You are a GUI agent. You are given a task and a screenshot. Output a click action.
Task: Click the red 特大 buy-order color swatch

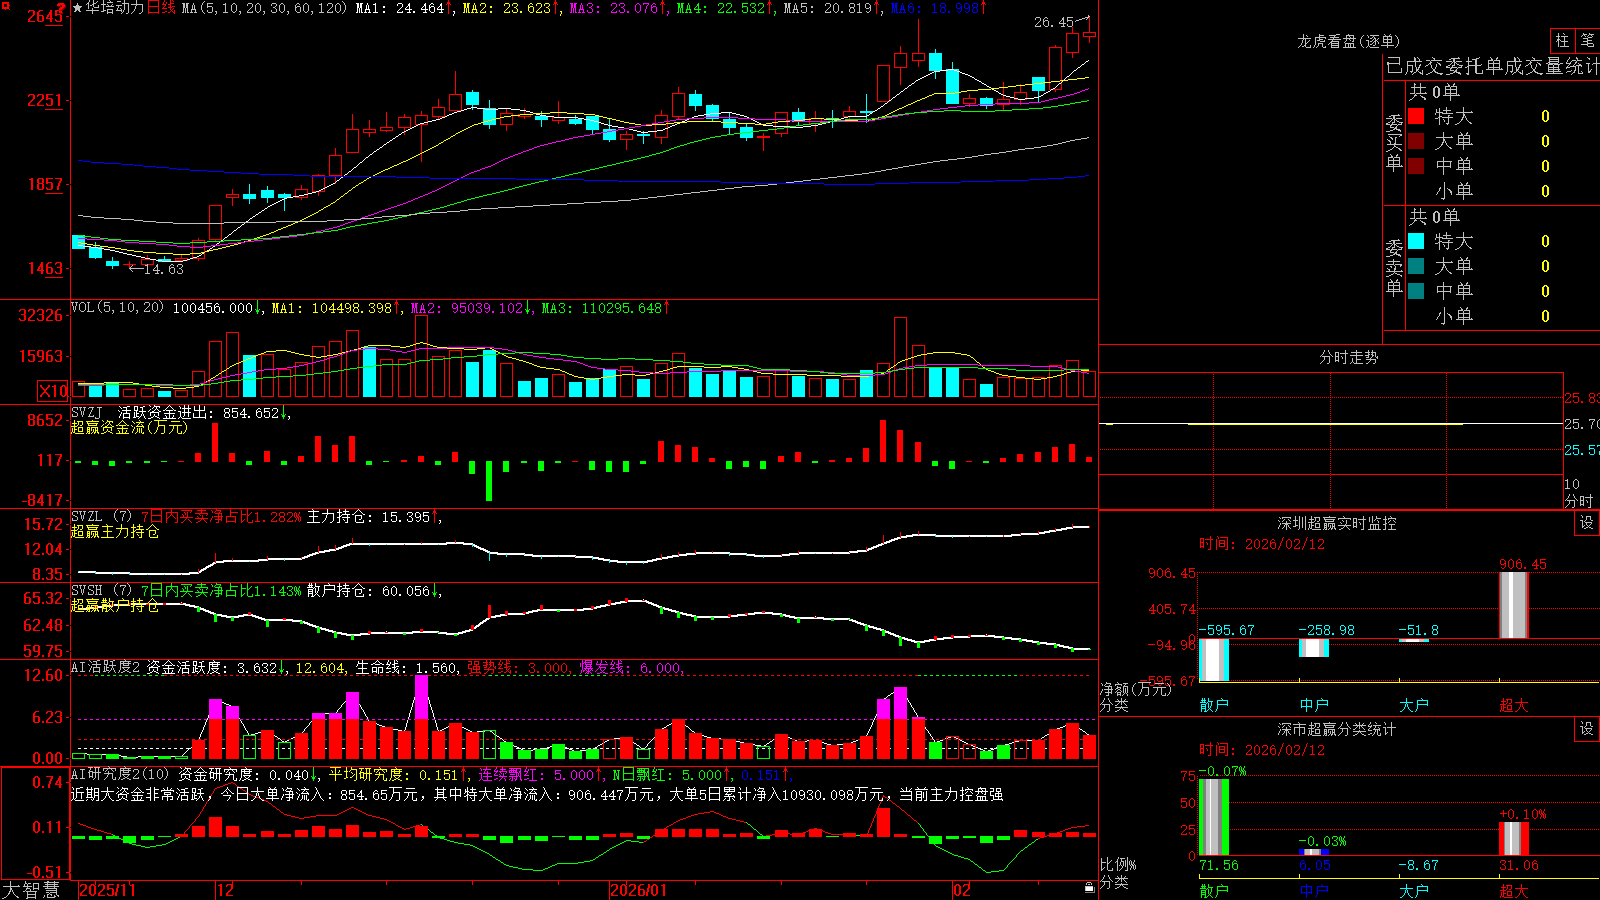click(1416, 116)
